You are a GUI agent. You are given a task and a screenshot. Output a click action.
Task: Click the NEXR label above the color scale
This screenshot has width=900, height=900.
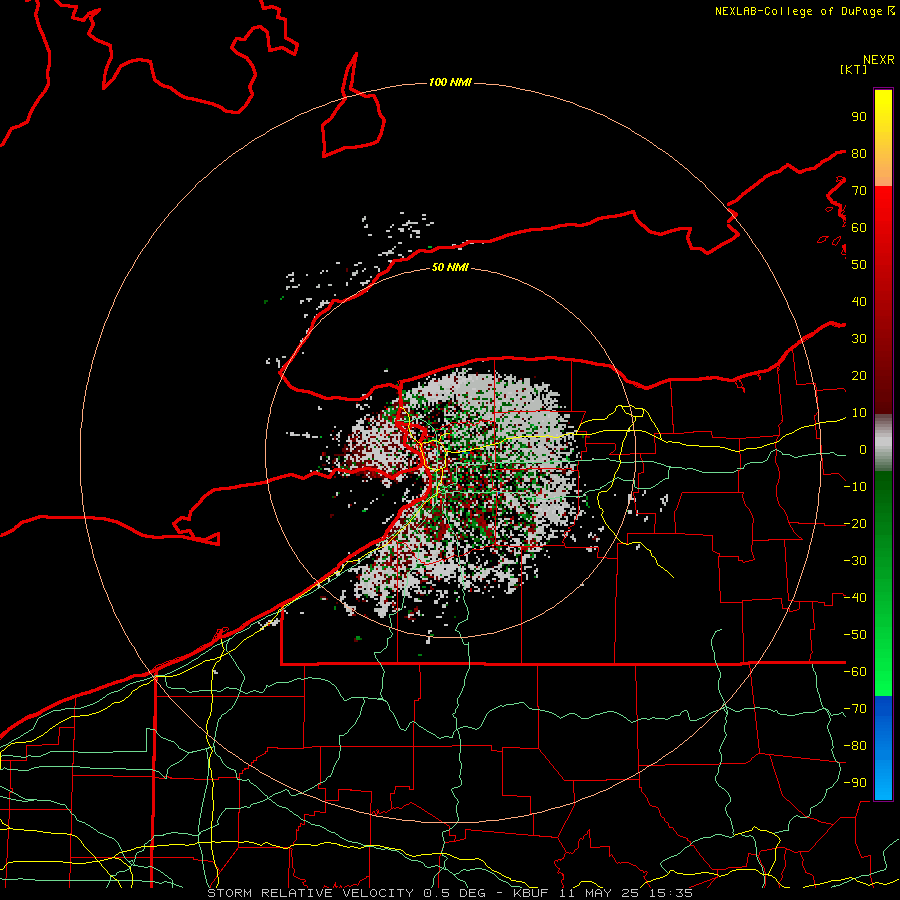tap(878, 60)
